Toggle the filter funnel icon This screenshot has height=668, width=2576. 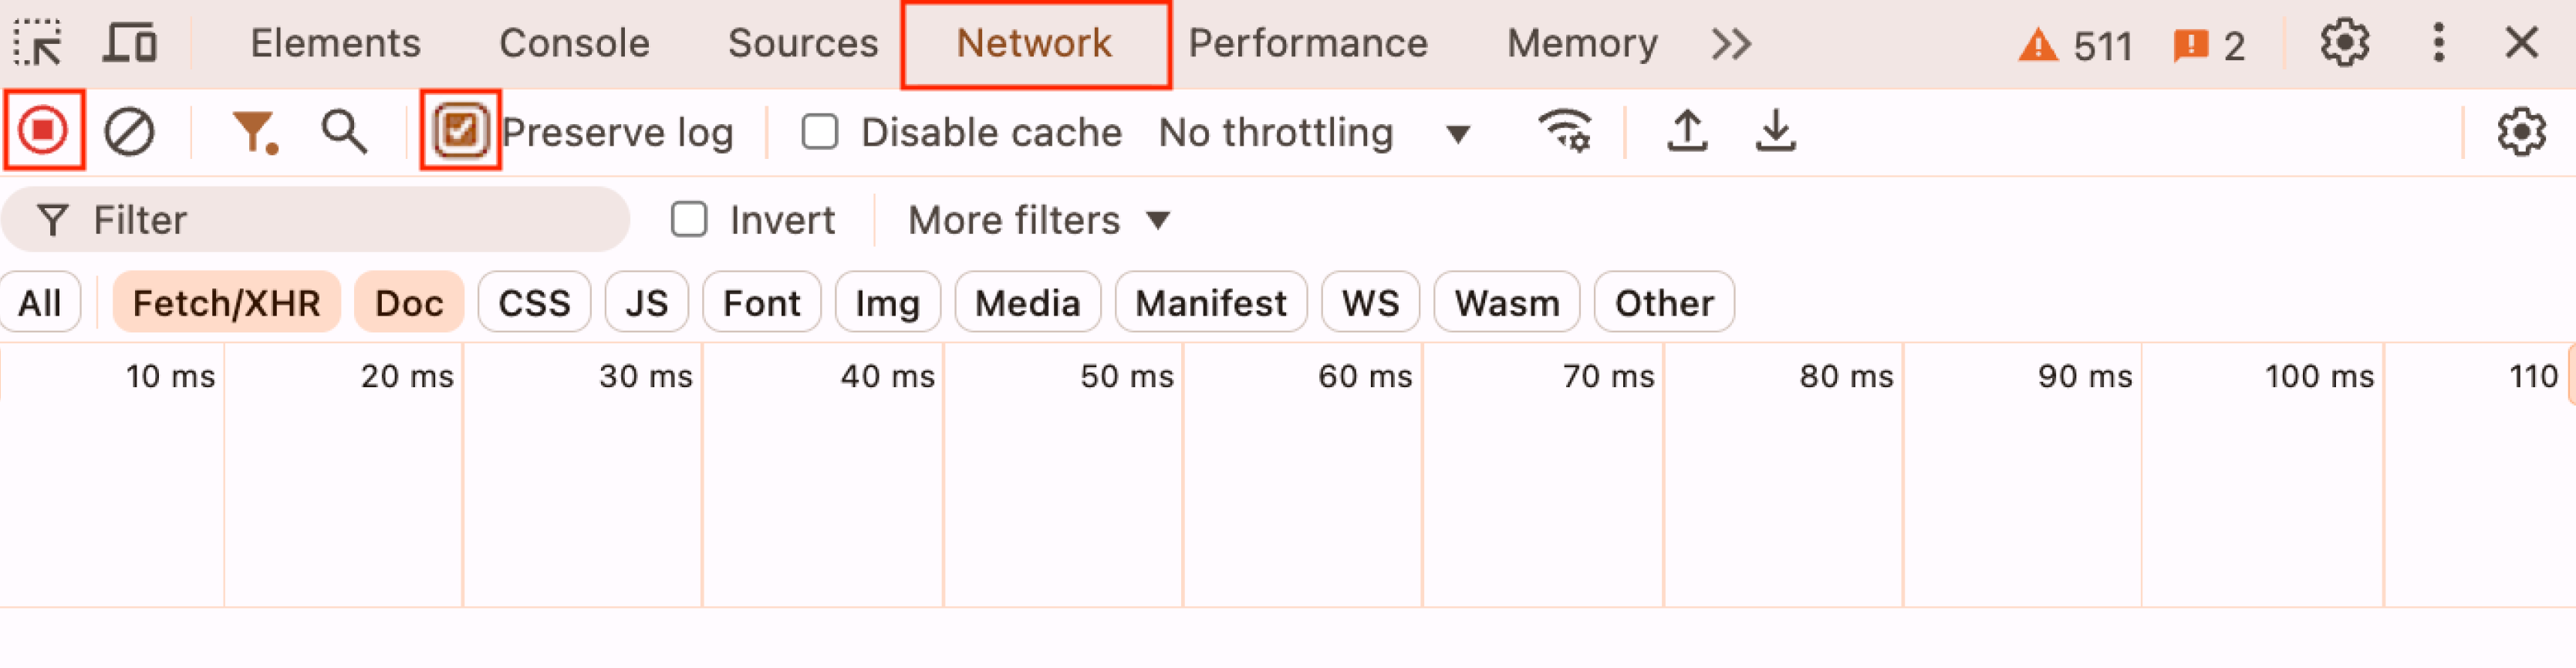pos(254,132)
